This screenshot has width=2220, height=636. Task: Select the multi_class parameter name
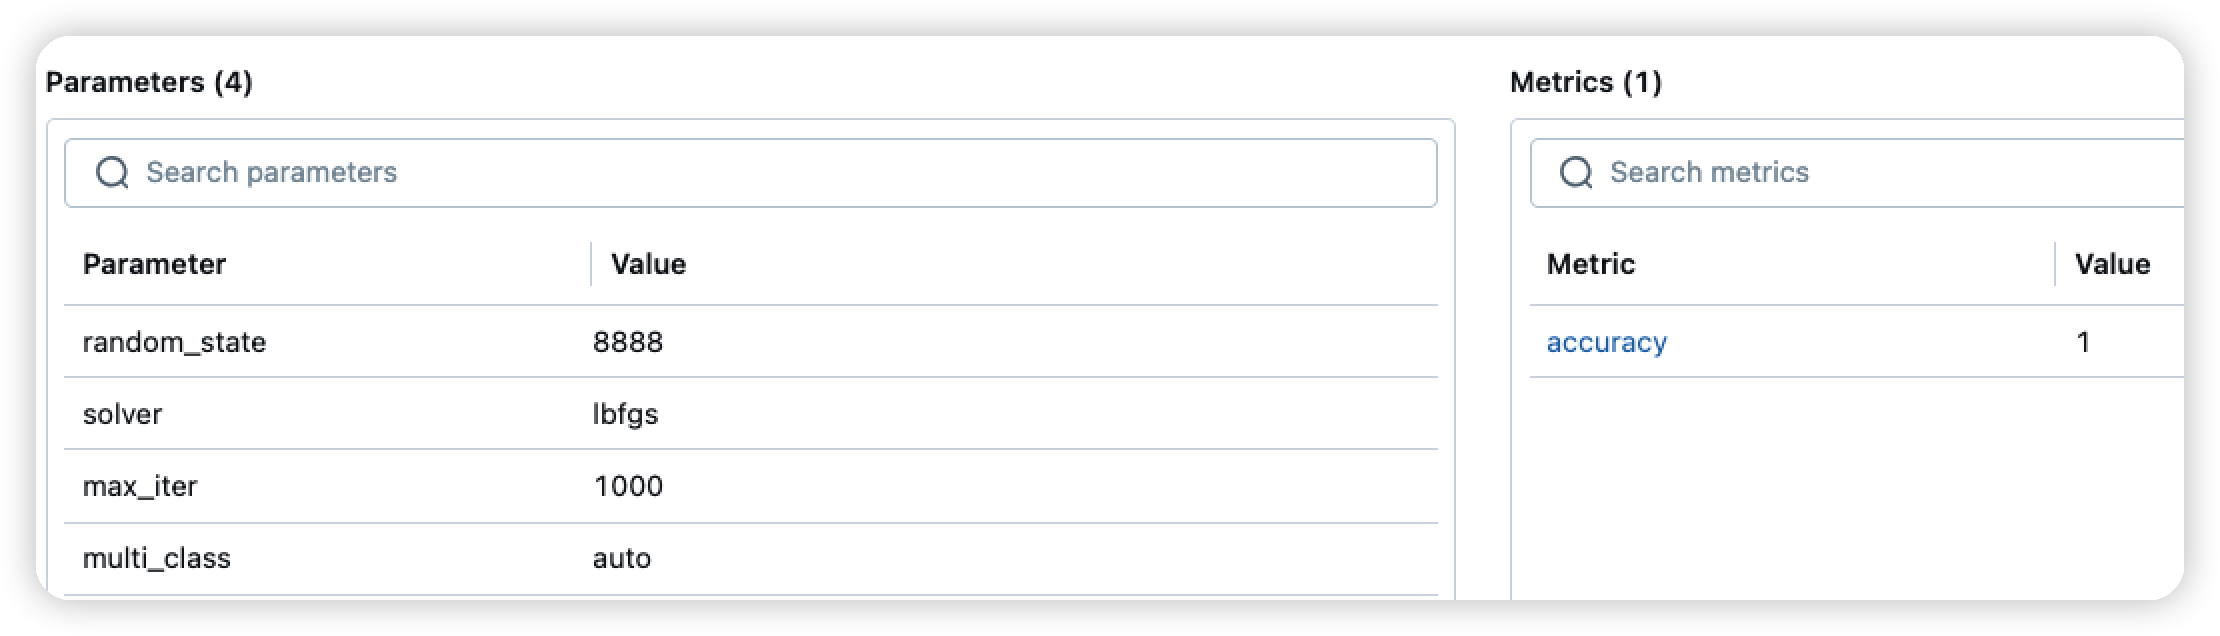pyautogui.click(x=156, y=559)
